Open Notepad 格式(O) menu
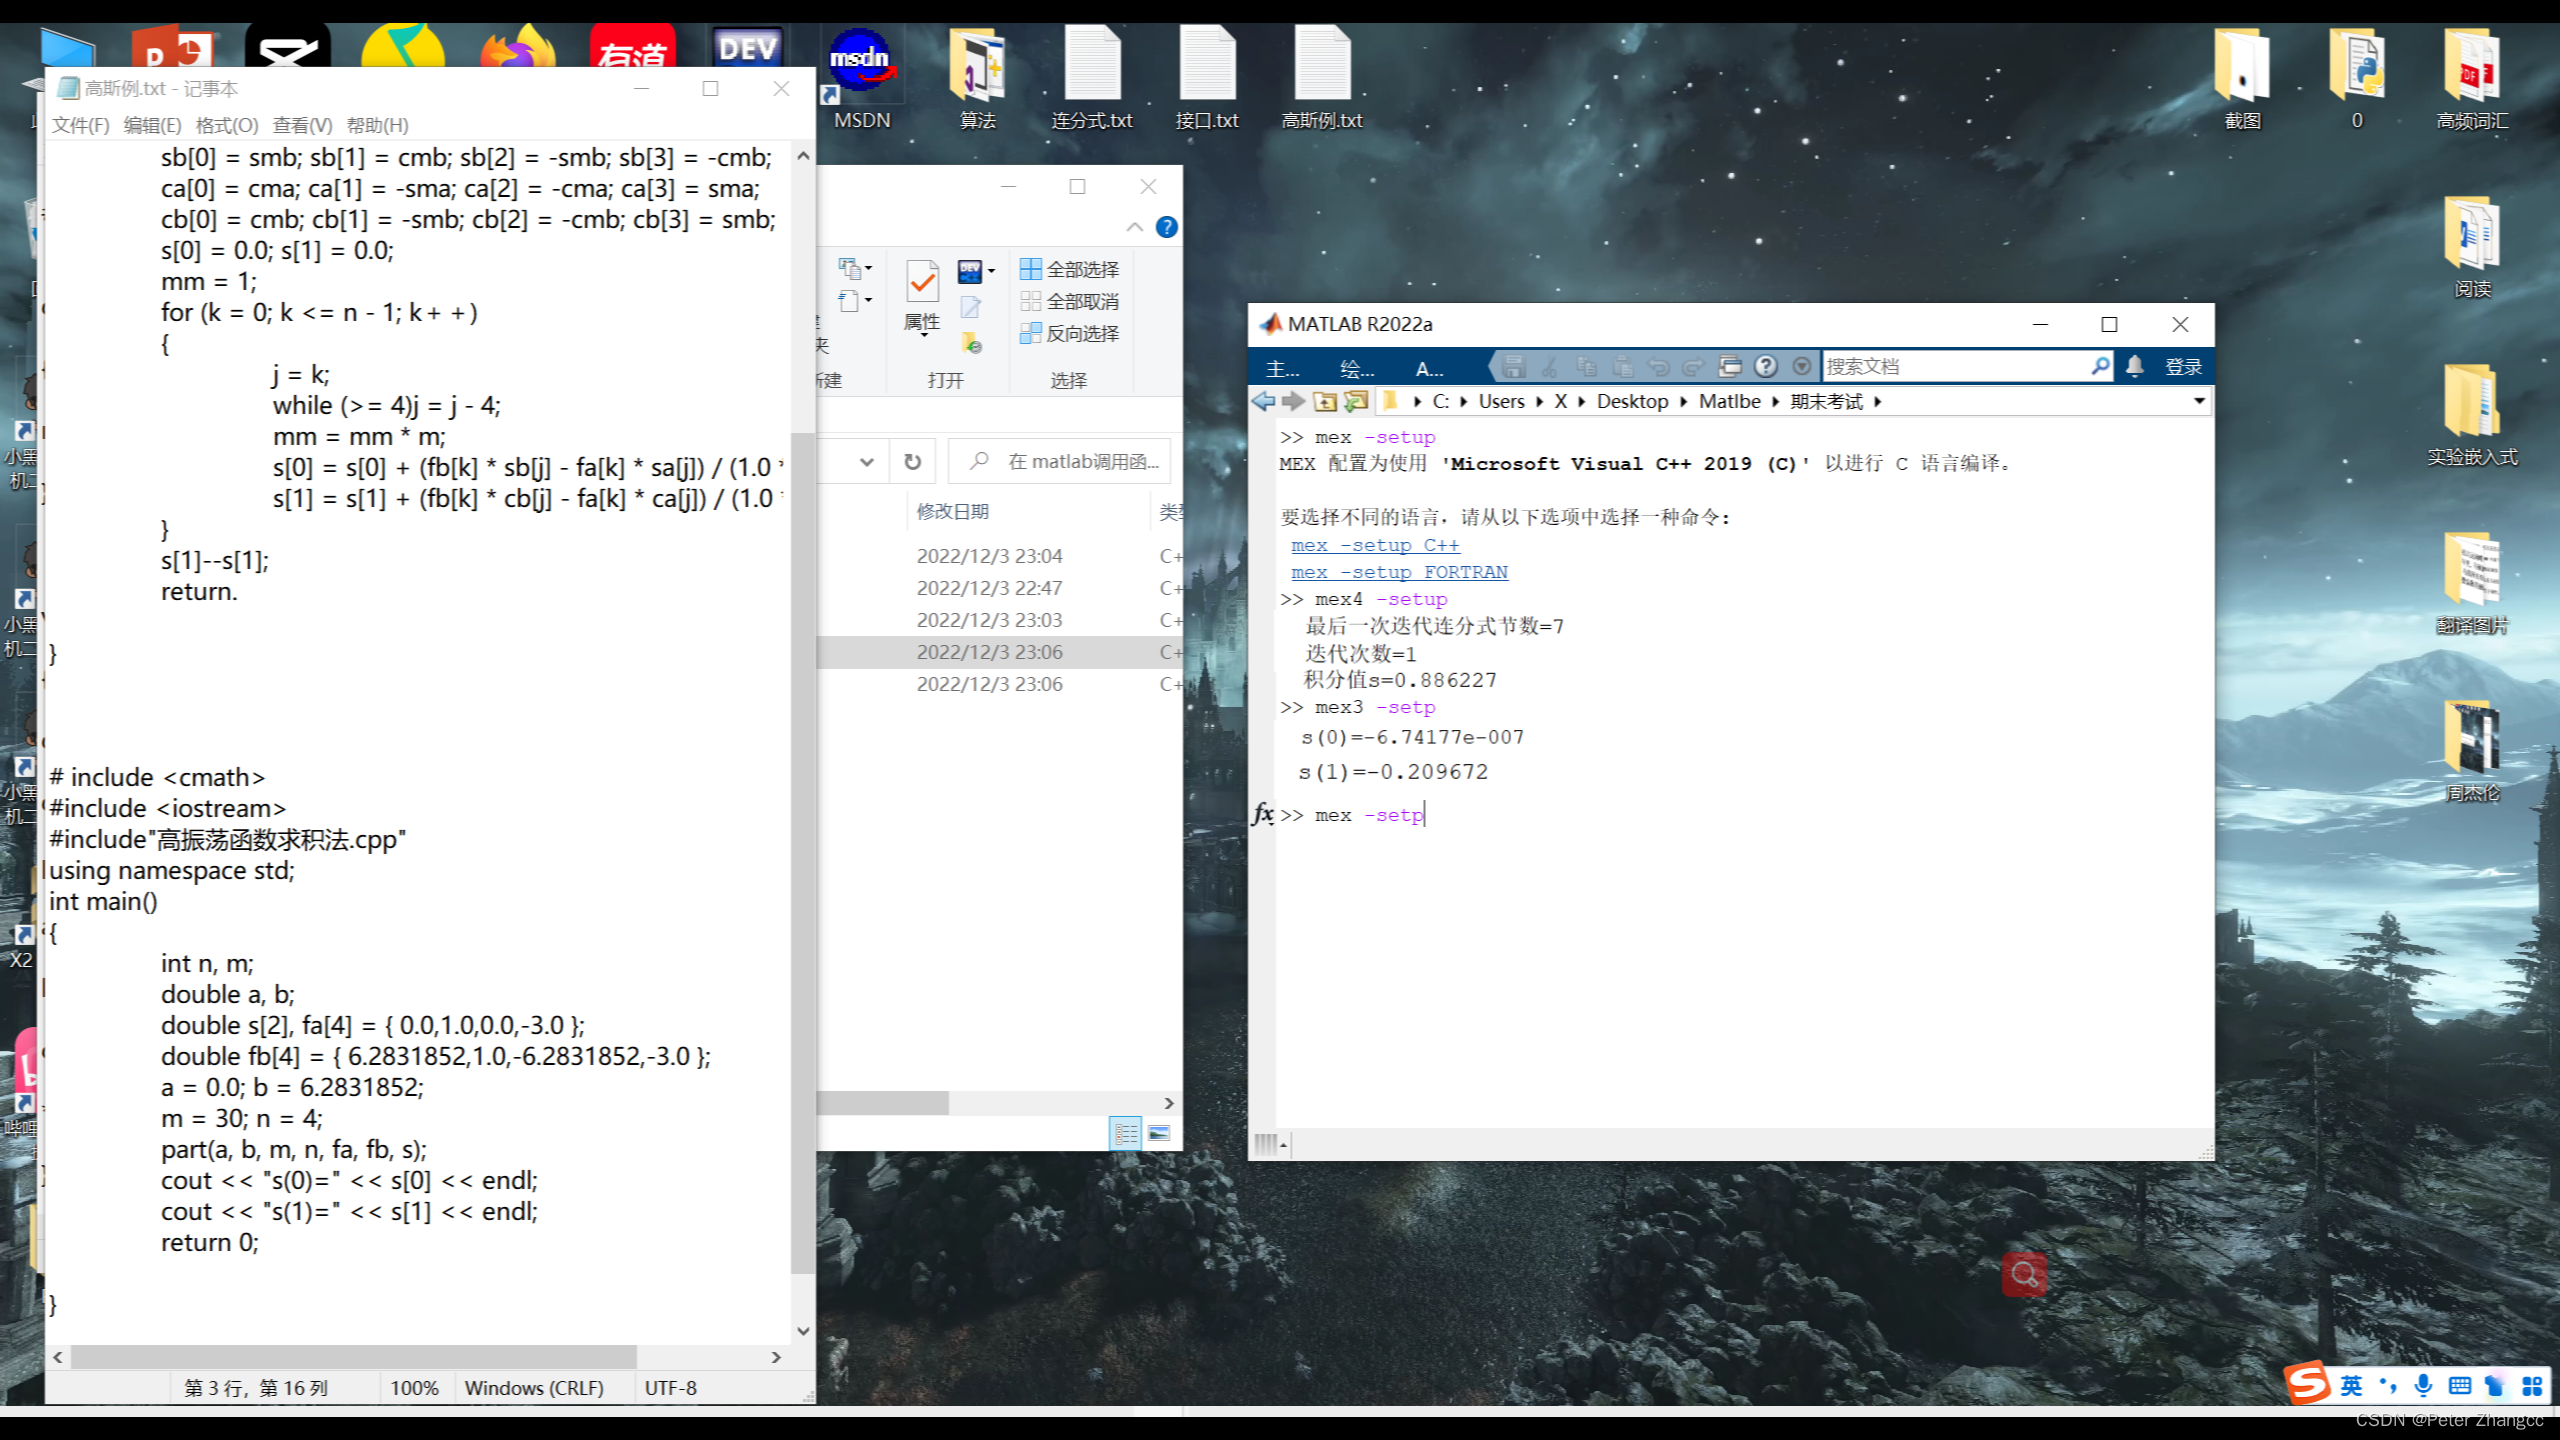The width and height of the screenshot is (2560, 1440). pos(226,125)
